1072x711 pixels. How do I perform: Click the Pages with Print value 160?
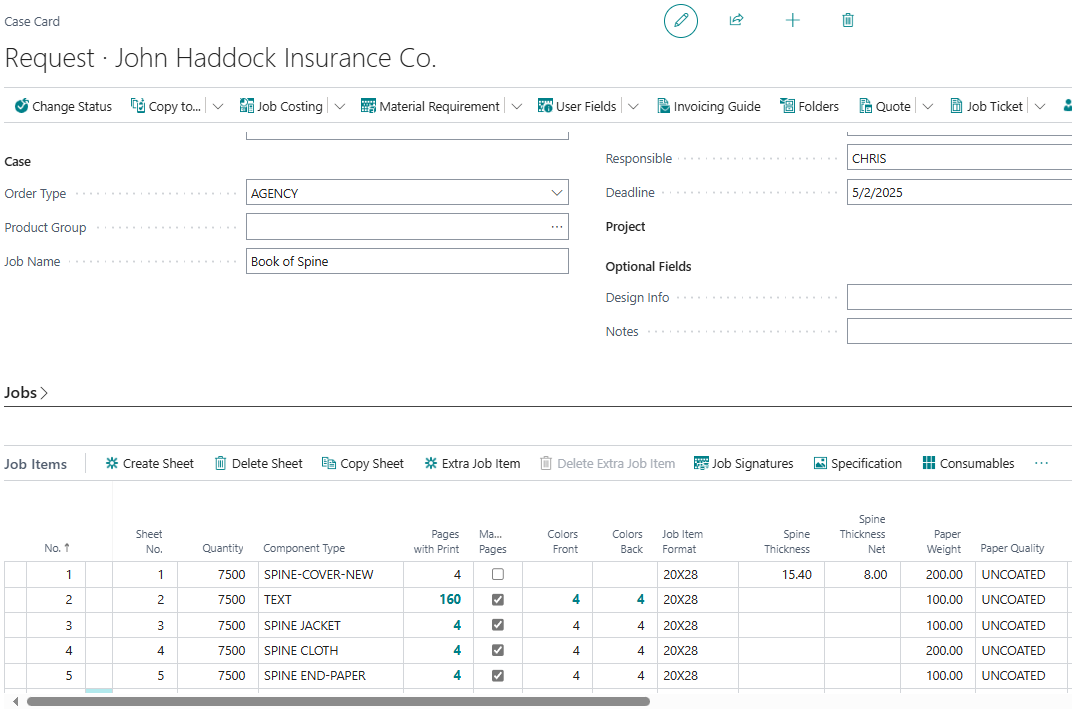[x=450, y=600]
